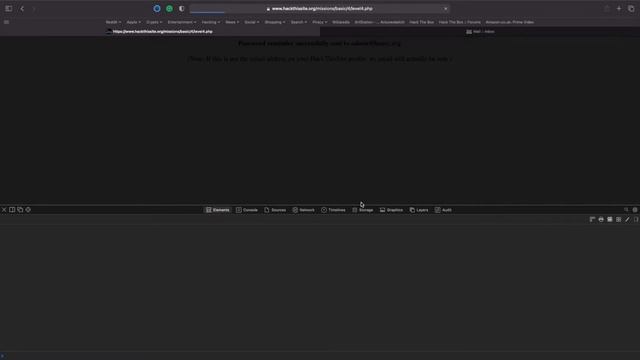Image resolution: width=640 pixels, height=360 pixels.
Task: Toggle print media styles icon
Action: pyautogui.click(x=601, y=220)
